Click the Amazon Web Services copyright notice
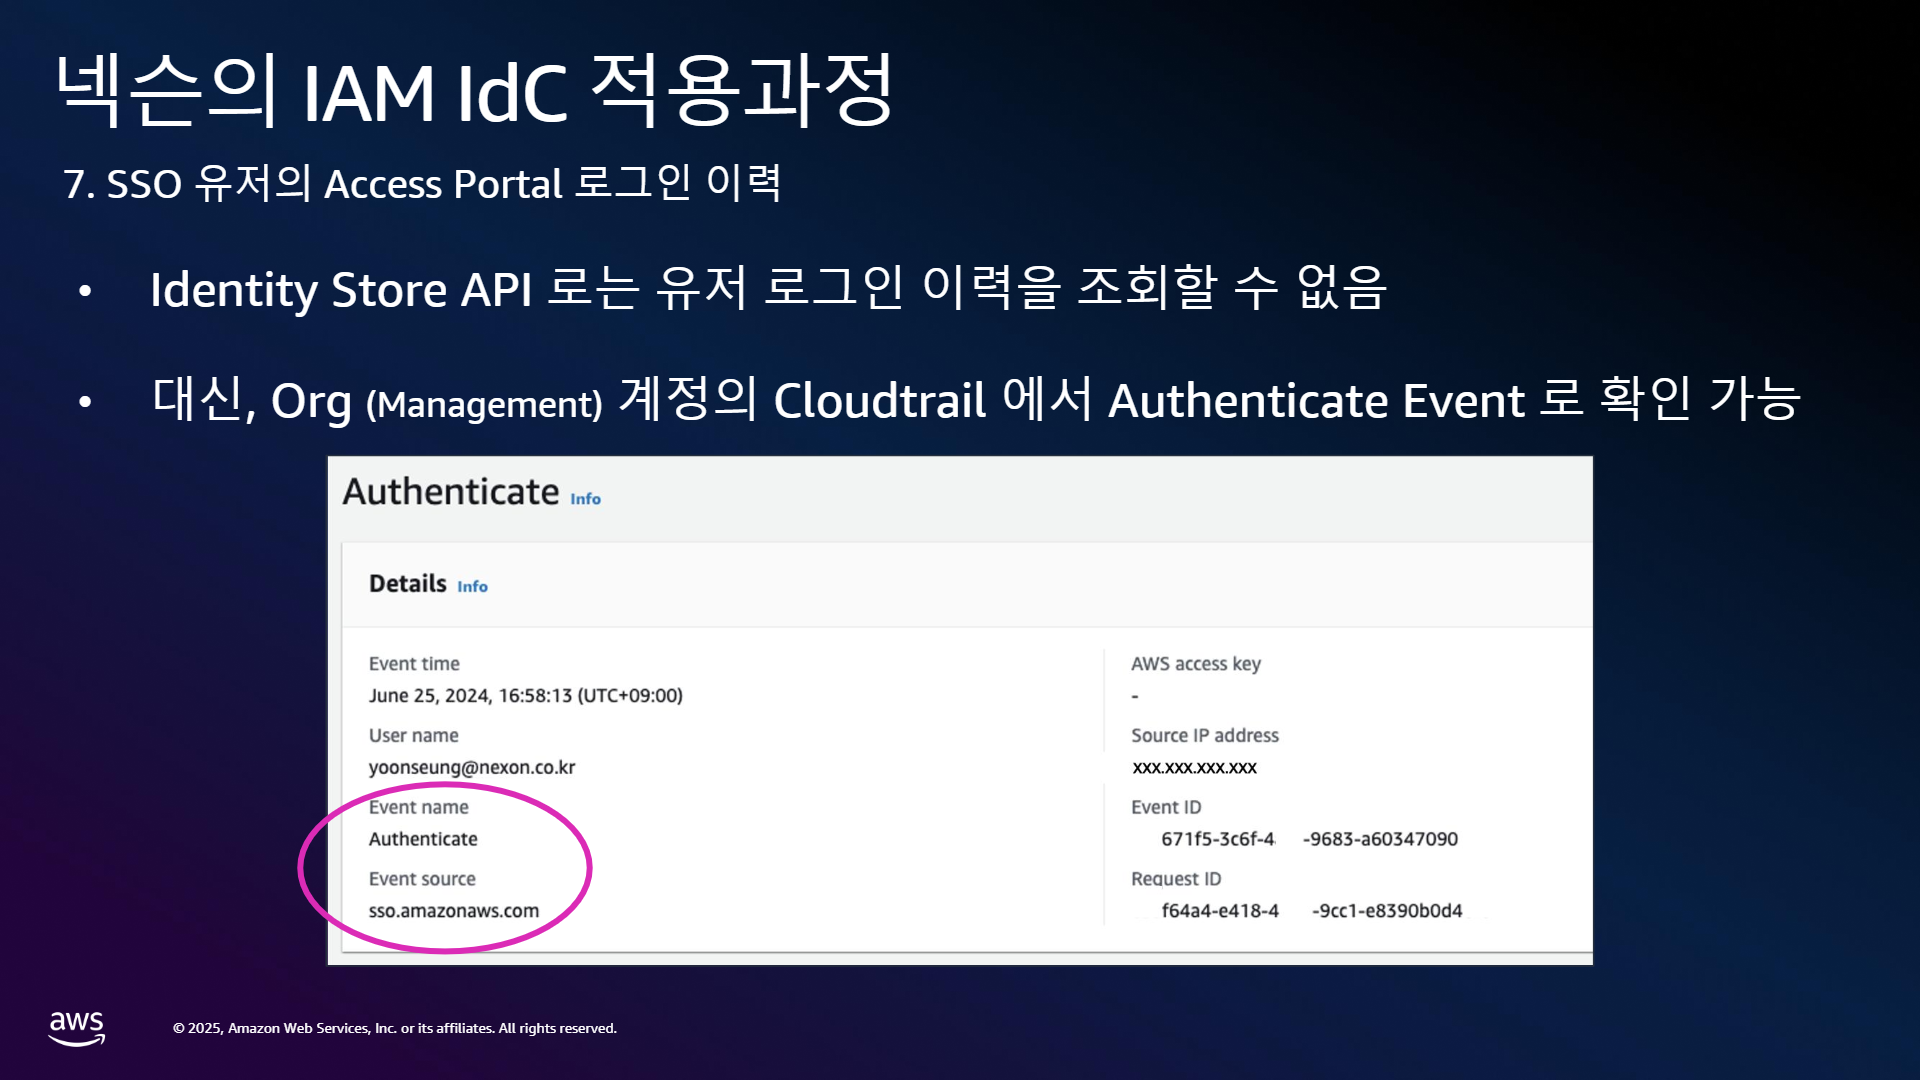 coord(395,1028)
